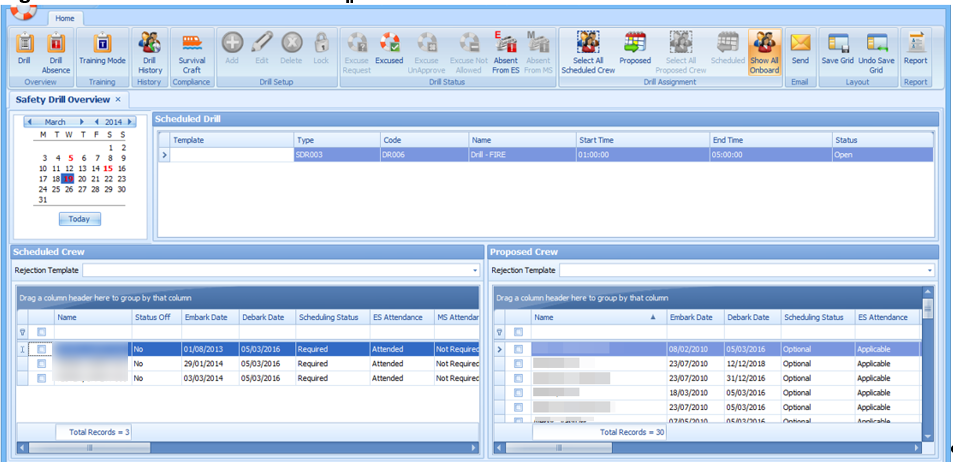Viewport: 953px width, 462px height.
Task: Go to next year in calendar
Action: (x=129, y=122)
